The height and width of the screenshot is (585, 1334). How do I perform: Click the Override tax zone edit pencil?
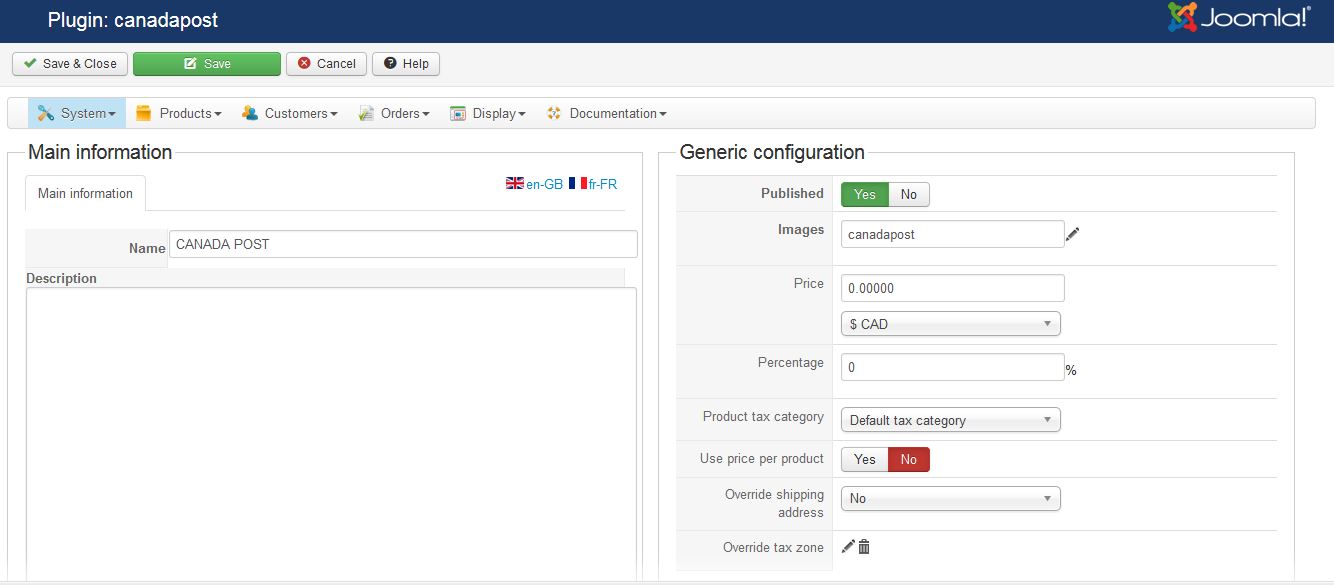(x=848, y=546)
